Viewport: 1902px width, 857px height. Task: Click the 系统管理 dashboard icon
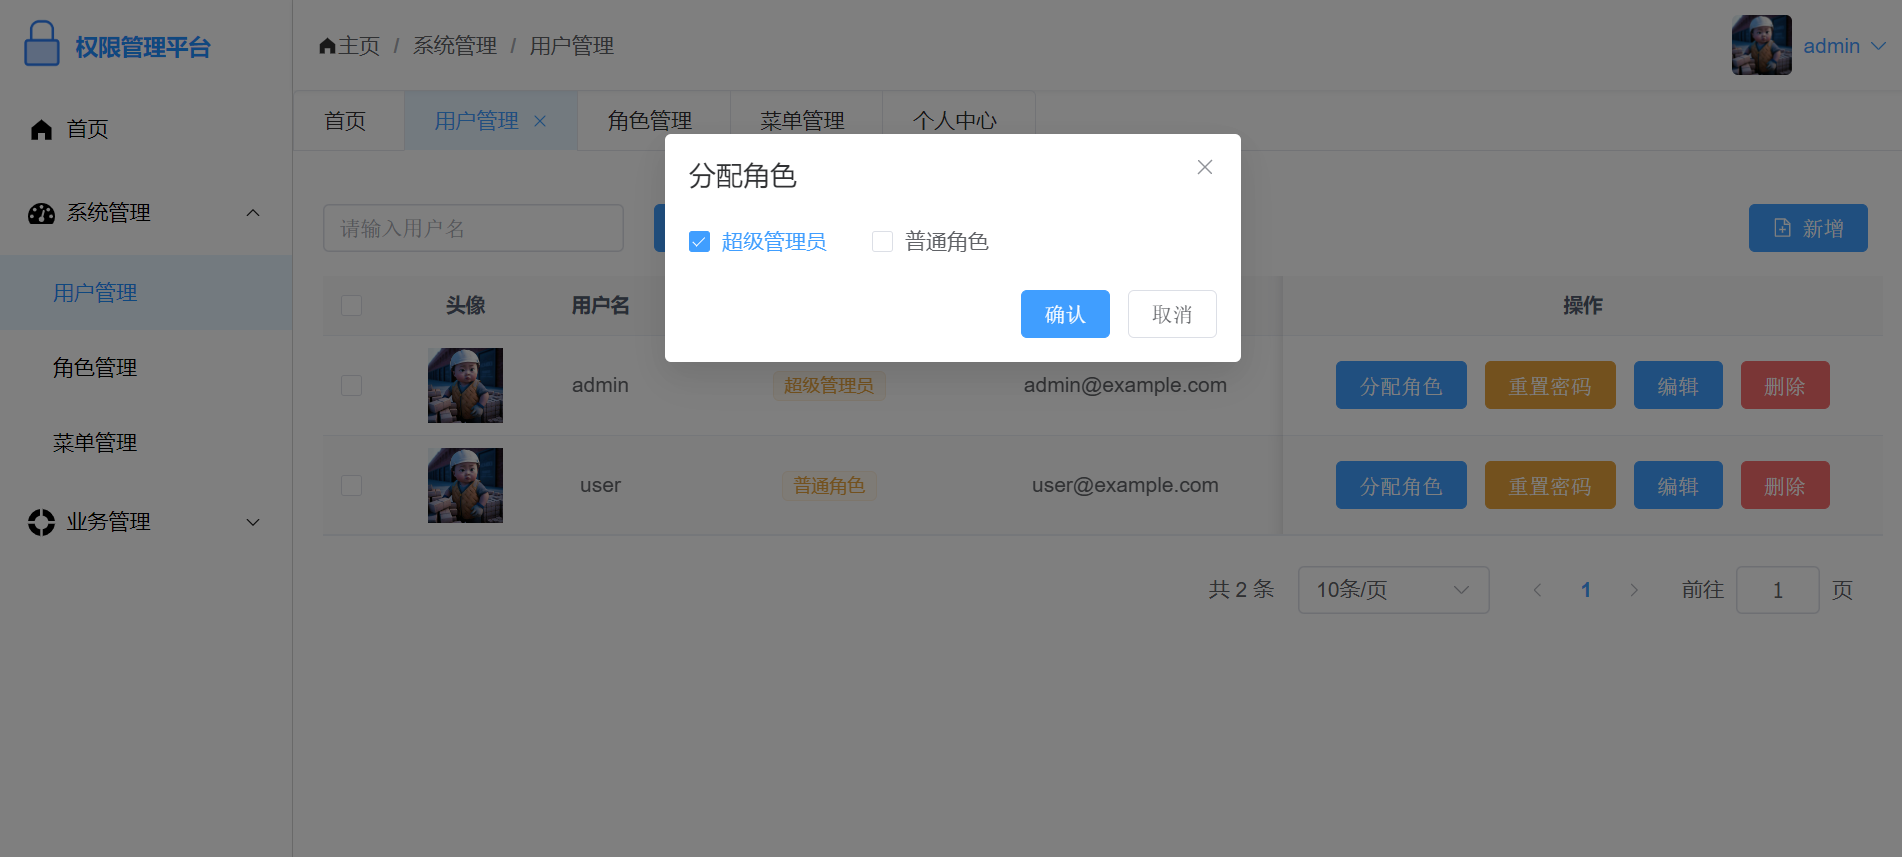[x=41, y=213]
